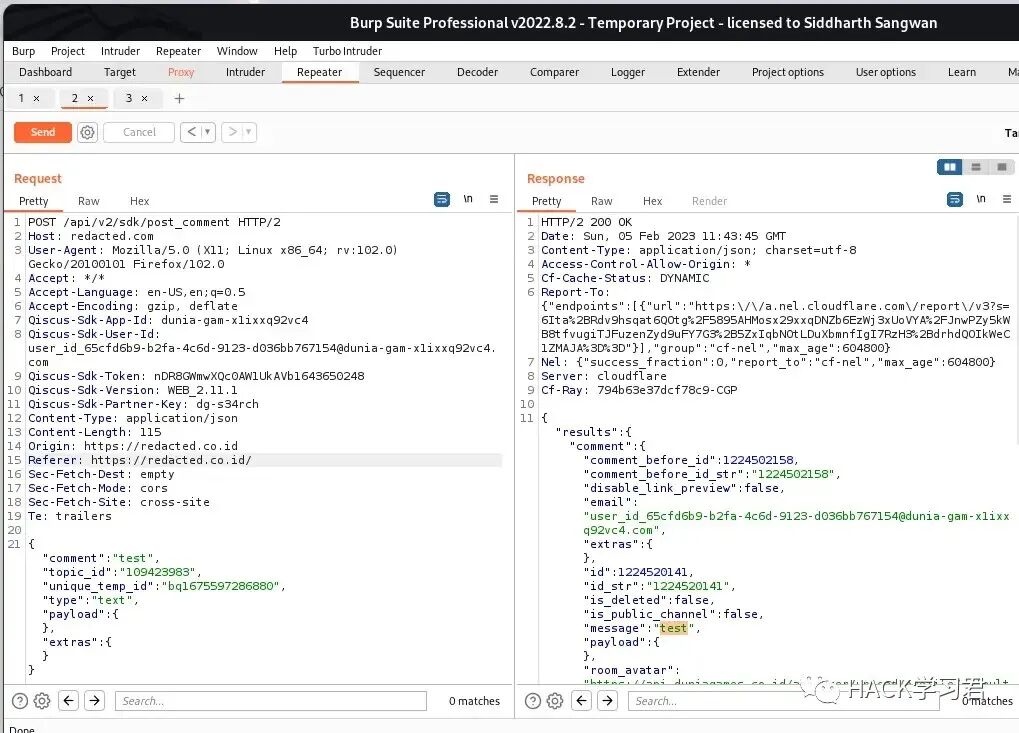This screenshot has width=1019, height=733.
Task: Jump to previous search match in Response
Action: pos(582,701)
